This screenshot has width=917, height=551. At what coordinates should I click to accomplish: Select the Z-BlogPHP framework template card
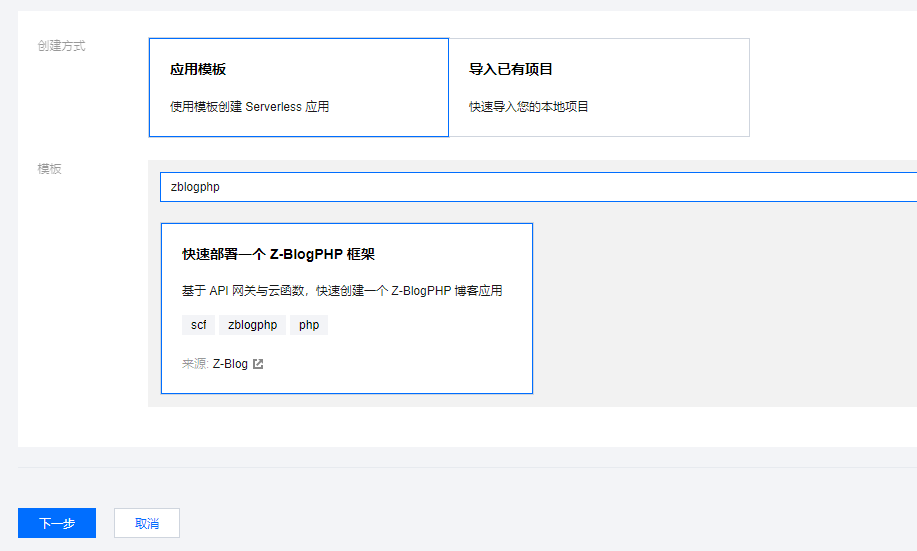(x=347, y=308)
